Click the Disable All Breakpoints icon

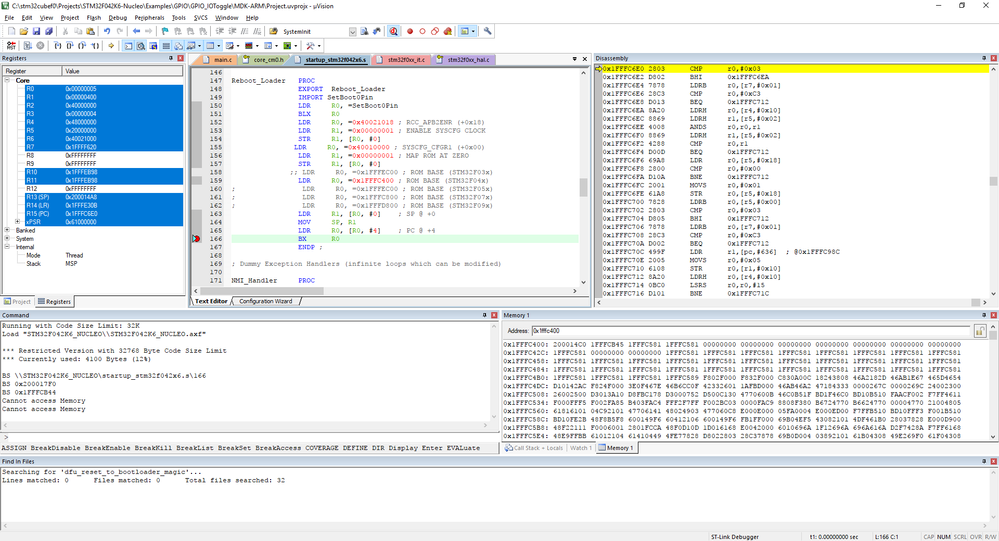435,31
